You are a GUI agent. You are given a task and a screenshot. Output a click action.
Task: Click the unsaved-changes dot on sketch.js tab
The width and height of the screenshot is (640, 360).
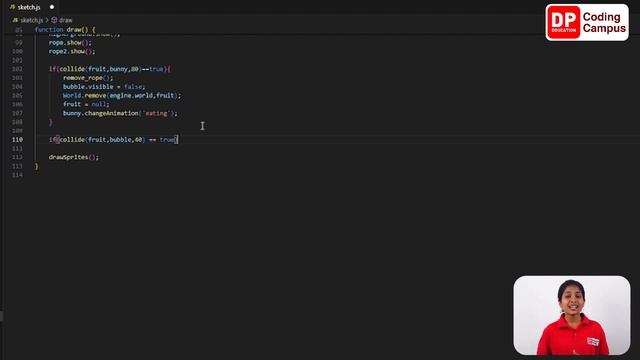52,7
